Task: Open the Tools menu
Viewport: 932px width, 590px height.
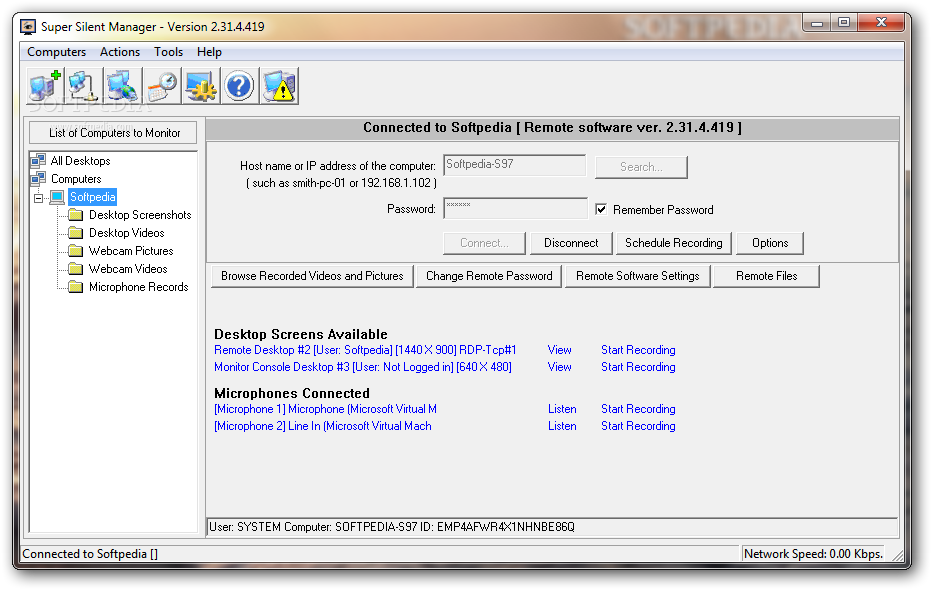Action: click(168, 52)
